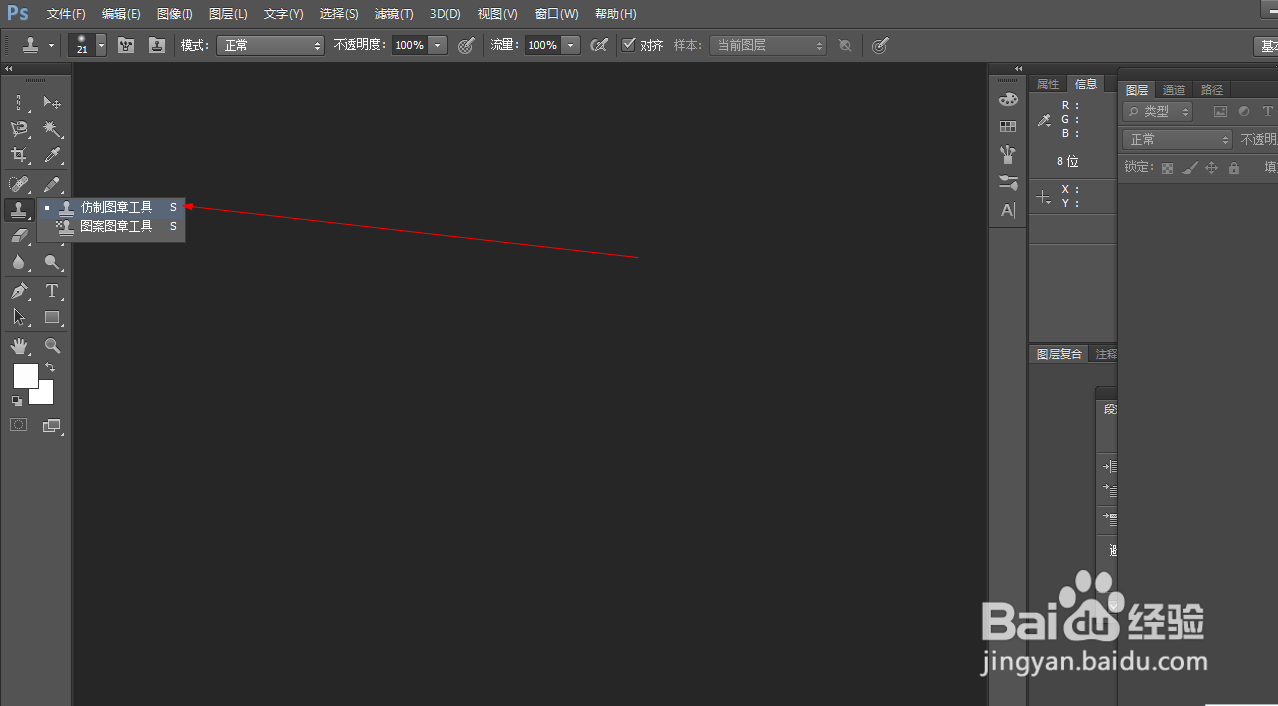Screen dimensions: 1278x706
Task: Choose 仿制图章工具 from the flyout
Action: (111, 207)
